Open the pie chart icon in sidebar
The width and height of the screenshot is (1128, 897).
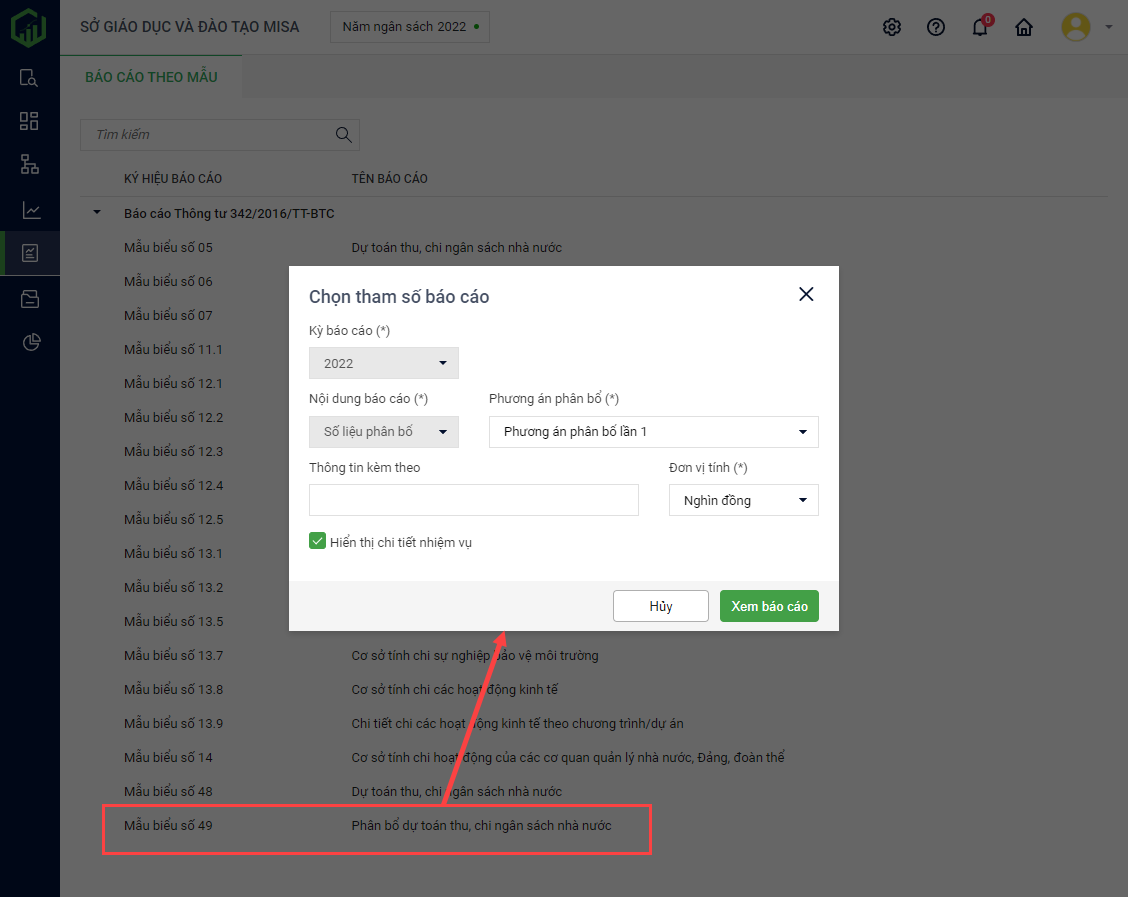tap(30, 343)
